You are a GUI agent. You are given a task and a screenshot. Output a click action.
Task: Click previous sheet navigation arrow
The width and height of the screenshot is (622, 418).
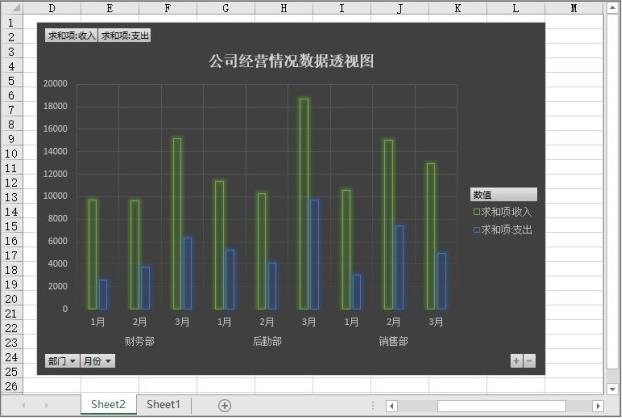tap(24, 405)
